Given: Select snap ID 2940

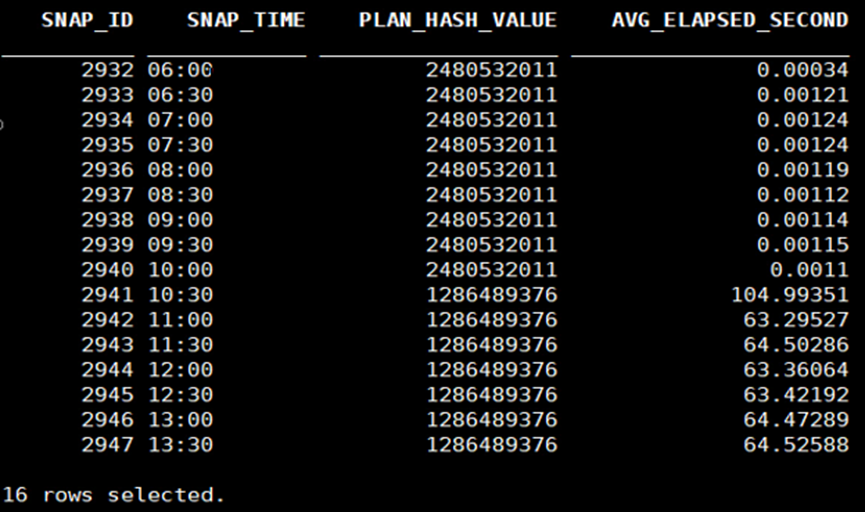Looking at the screenshot, I should tap(108, 270).
